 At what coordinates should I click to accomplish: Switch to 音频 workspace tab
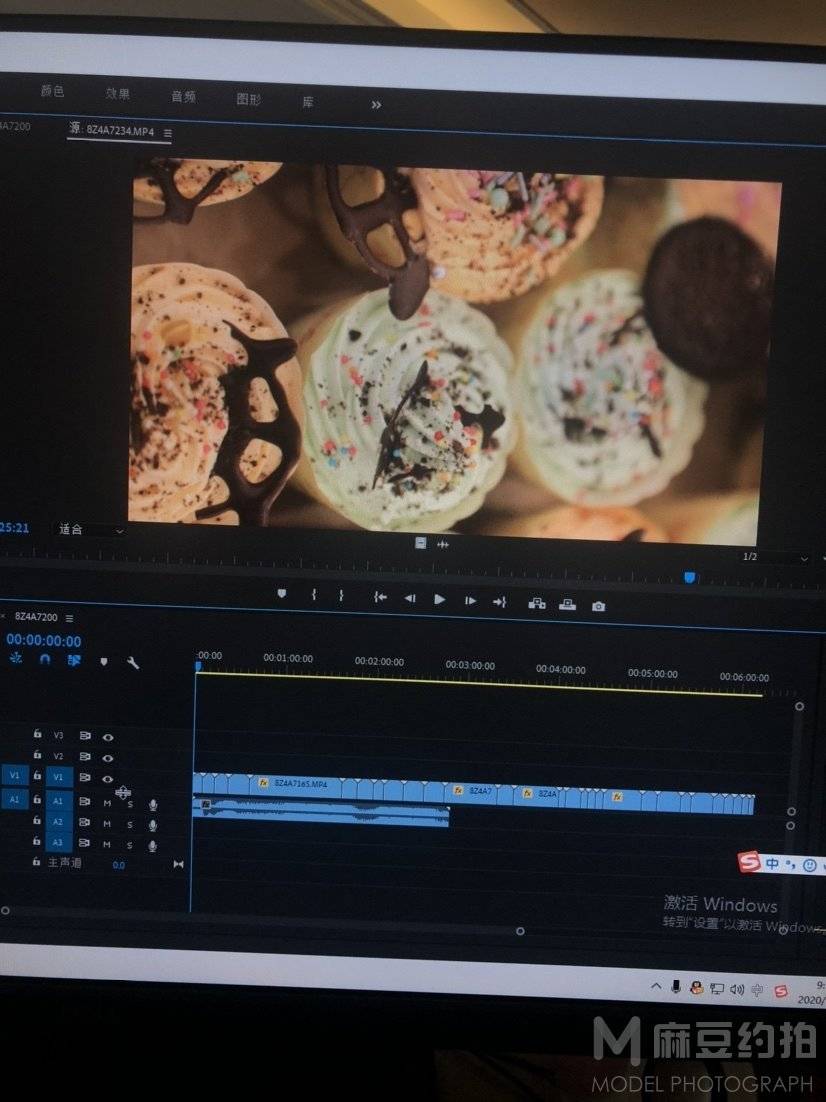coord(183,96)
